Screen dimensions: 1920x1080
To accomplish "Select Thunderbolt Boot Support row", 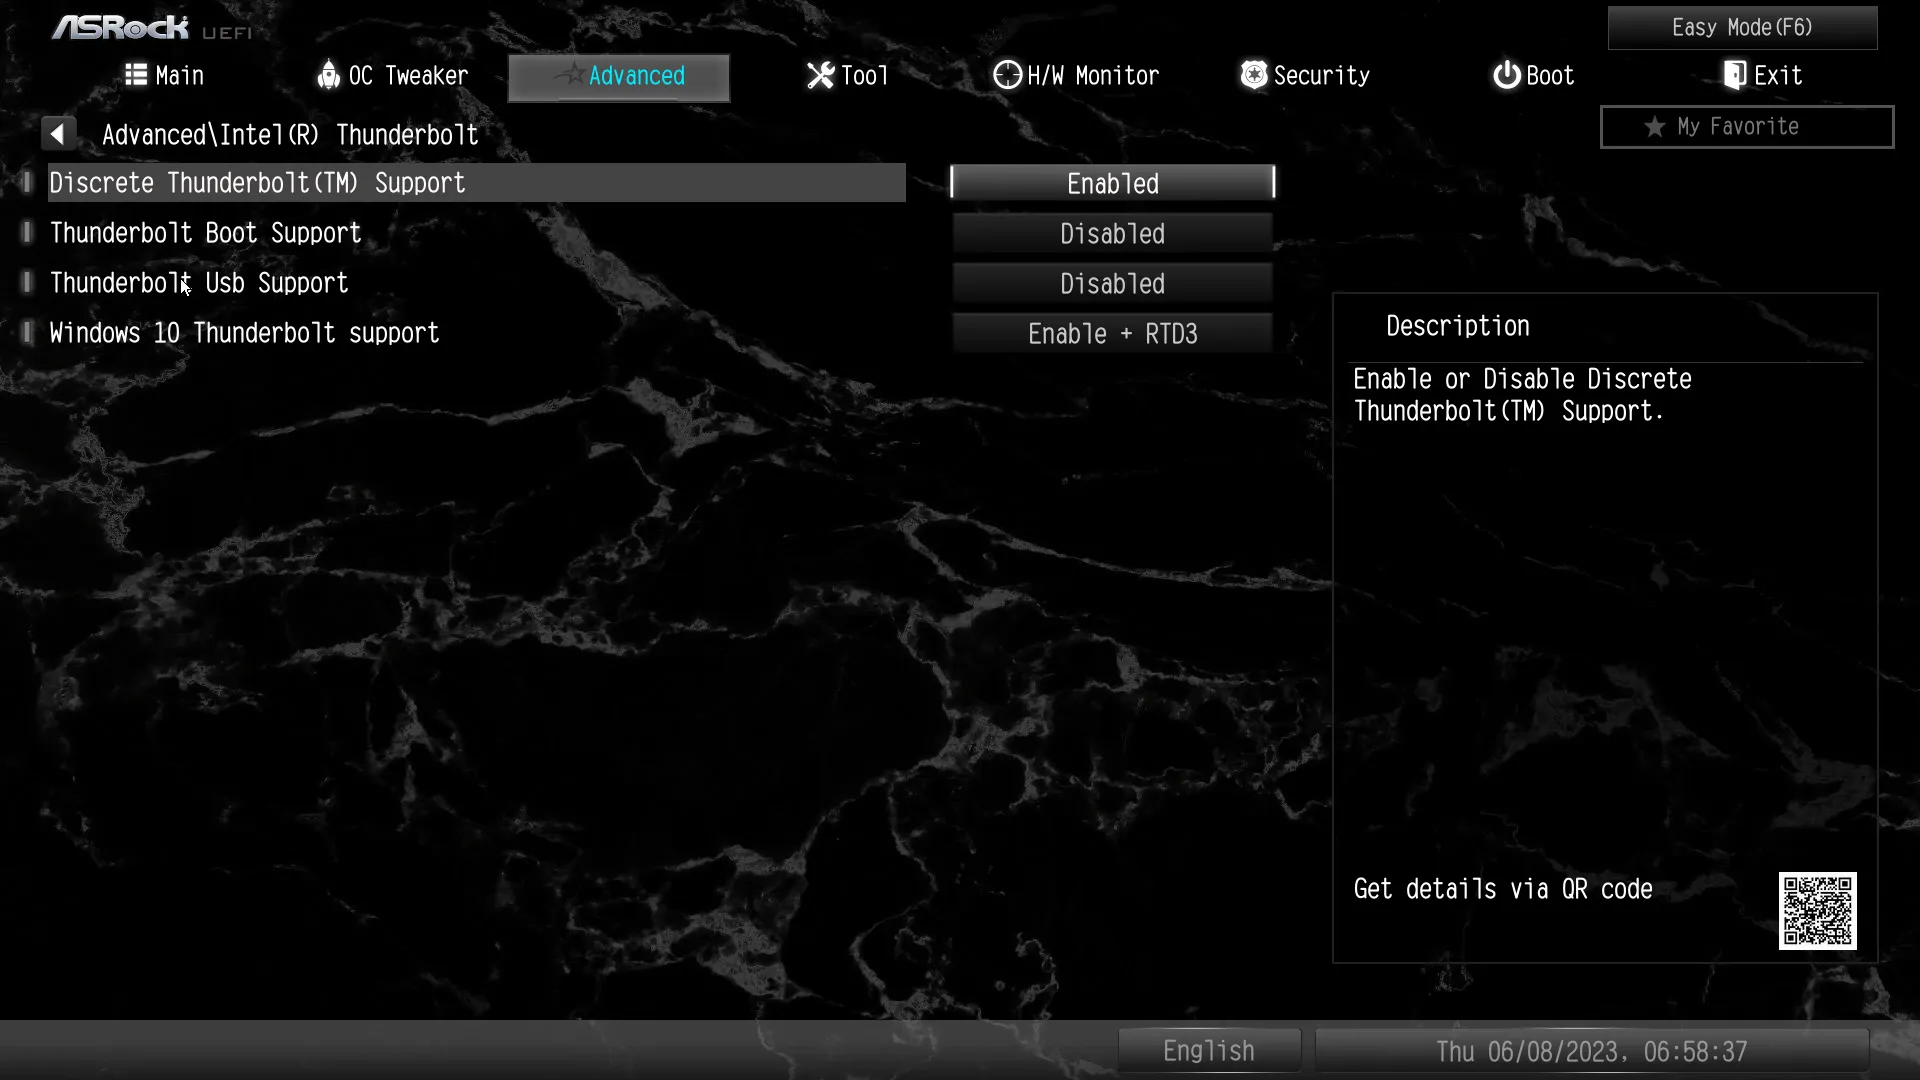I will 477,233.
